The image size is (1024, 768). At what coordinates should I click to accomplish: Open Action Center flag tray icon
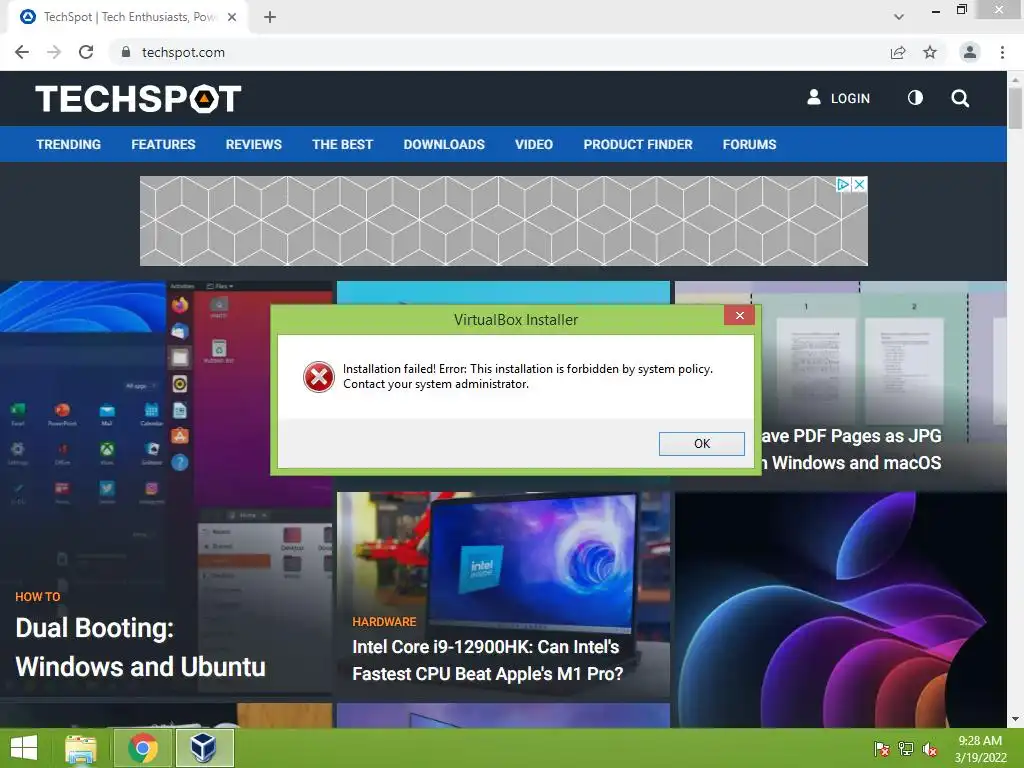coord(881,749)
